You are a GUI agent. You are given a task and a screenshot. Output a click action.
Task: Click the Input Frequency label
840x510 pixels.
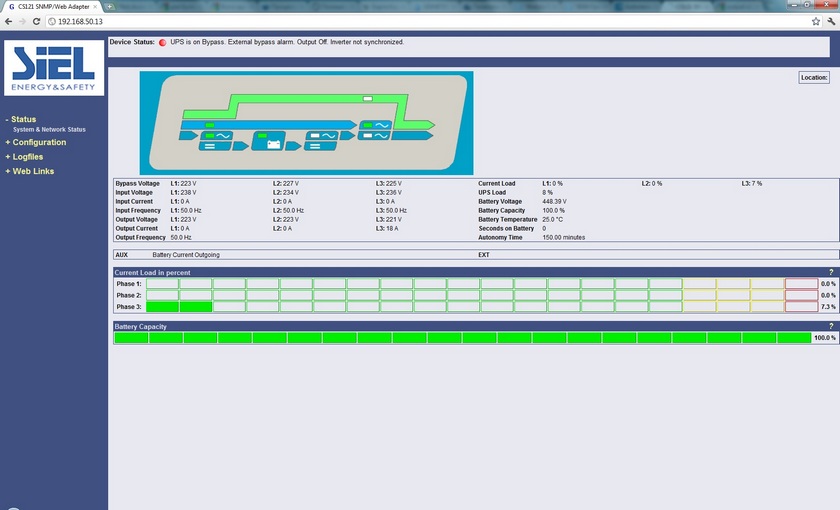click(x=138, y=211)
